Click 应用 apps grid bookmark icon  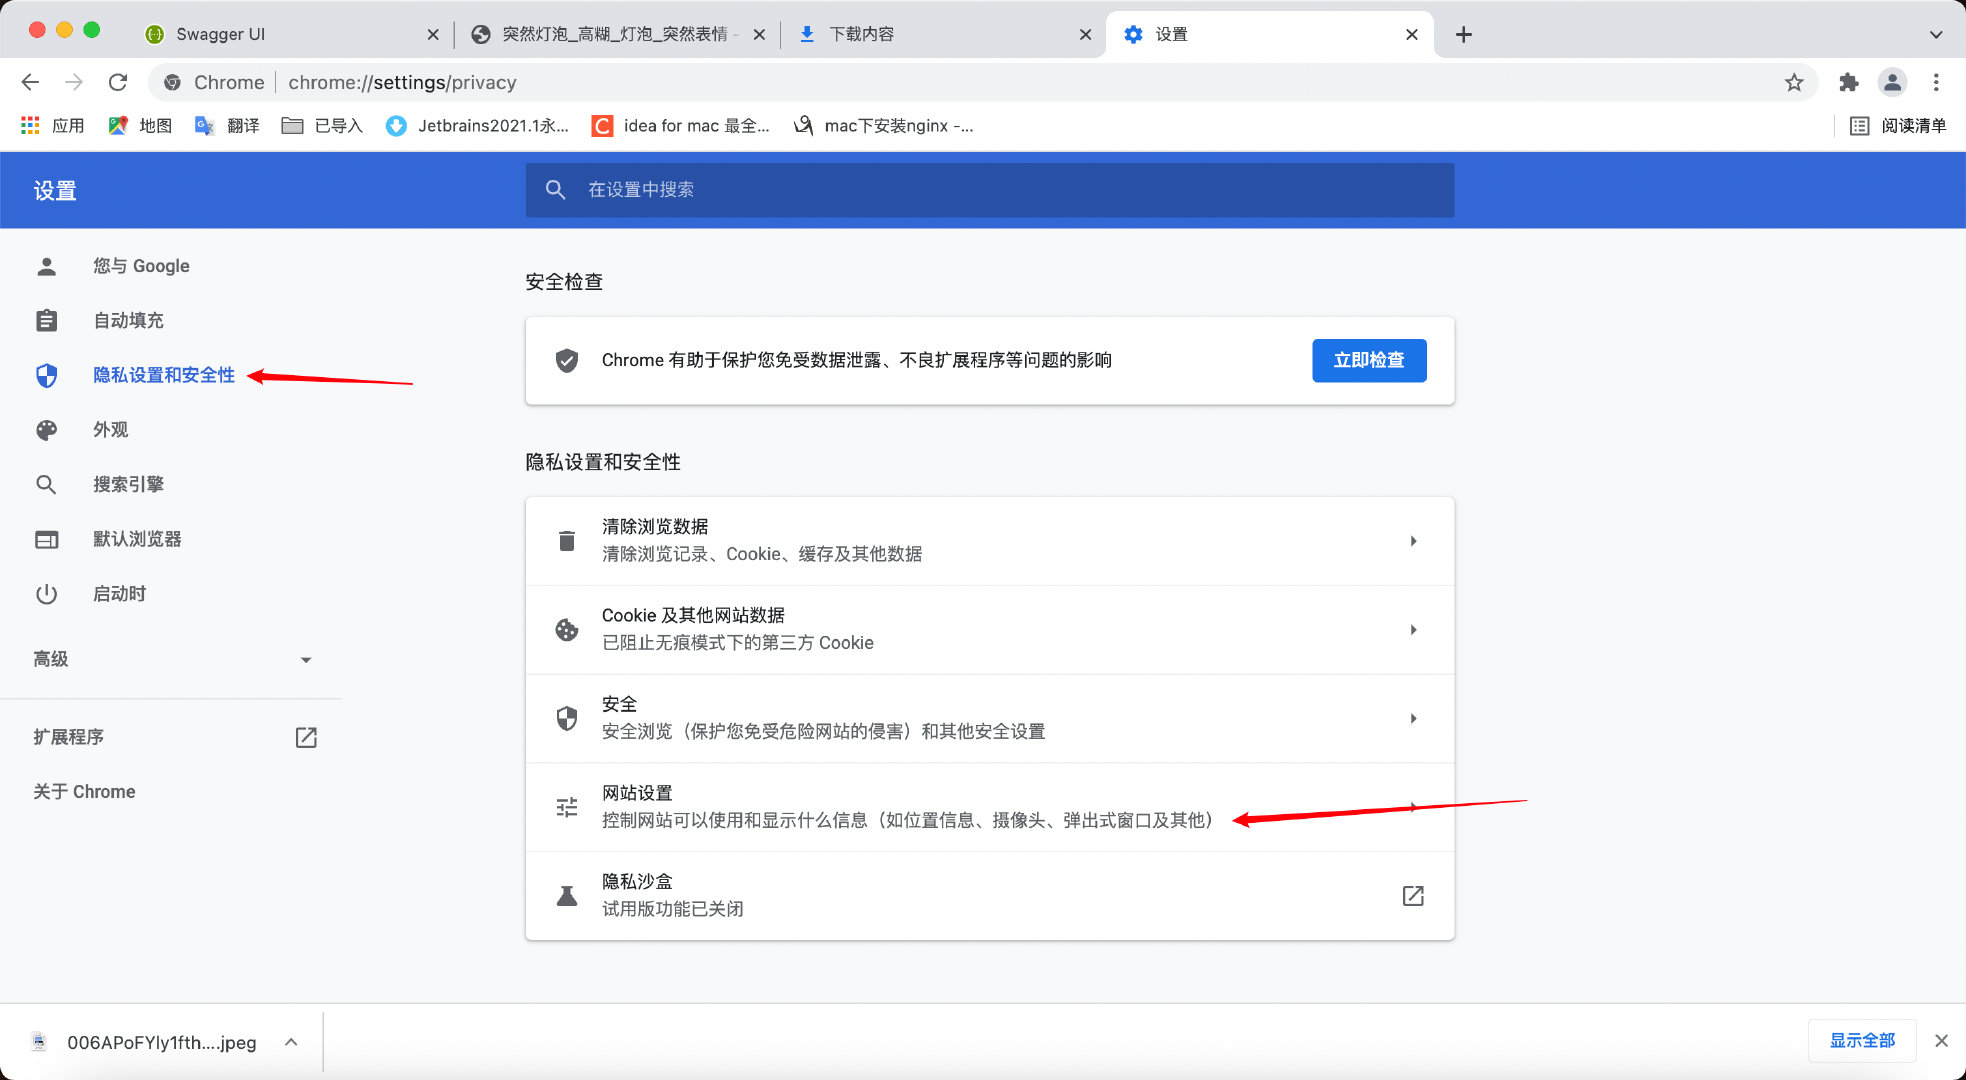click(30, 126)
